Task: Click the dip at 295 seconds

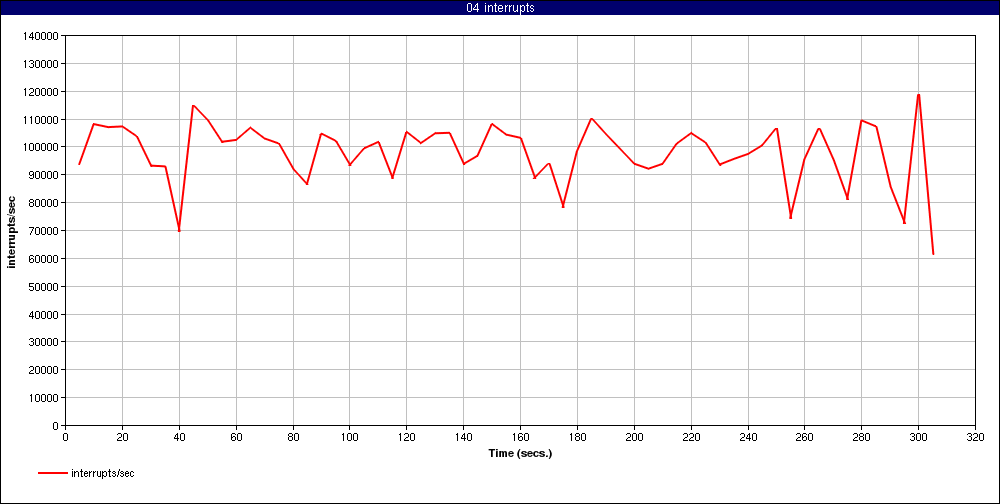Action: [904, 222]
